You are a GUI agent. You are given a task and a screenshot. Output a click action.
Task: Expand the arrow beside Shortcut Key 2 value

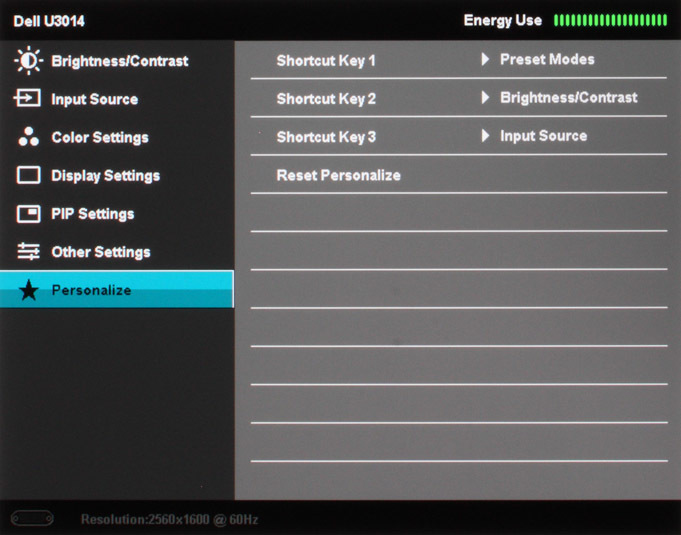(x=485, y=97)
